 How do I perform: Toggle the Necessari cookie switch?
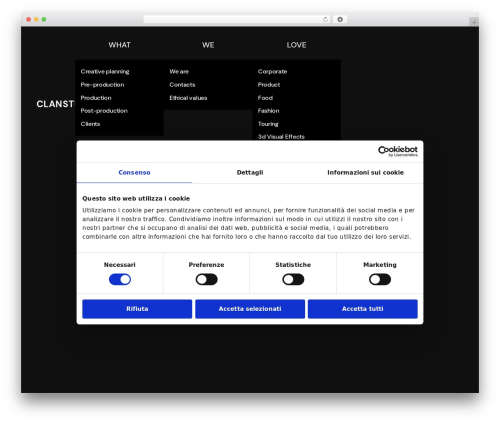click(x=120, y=279)
